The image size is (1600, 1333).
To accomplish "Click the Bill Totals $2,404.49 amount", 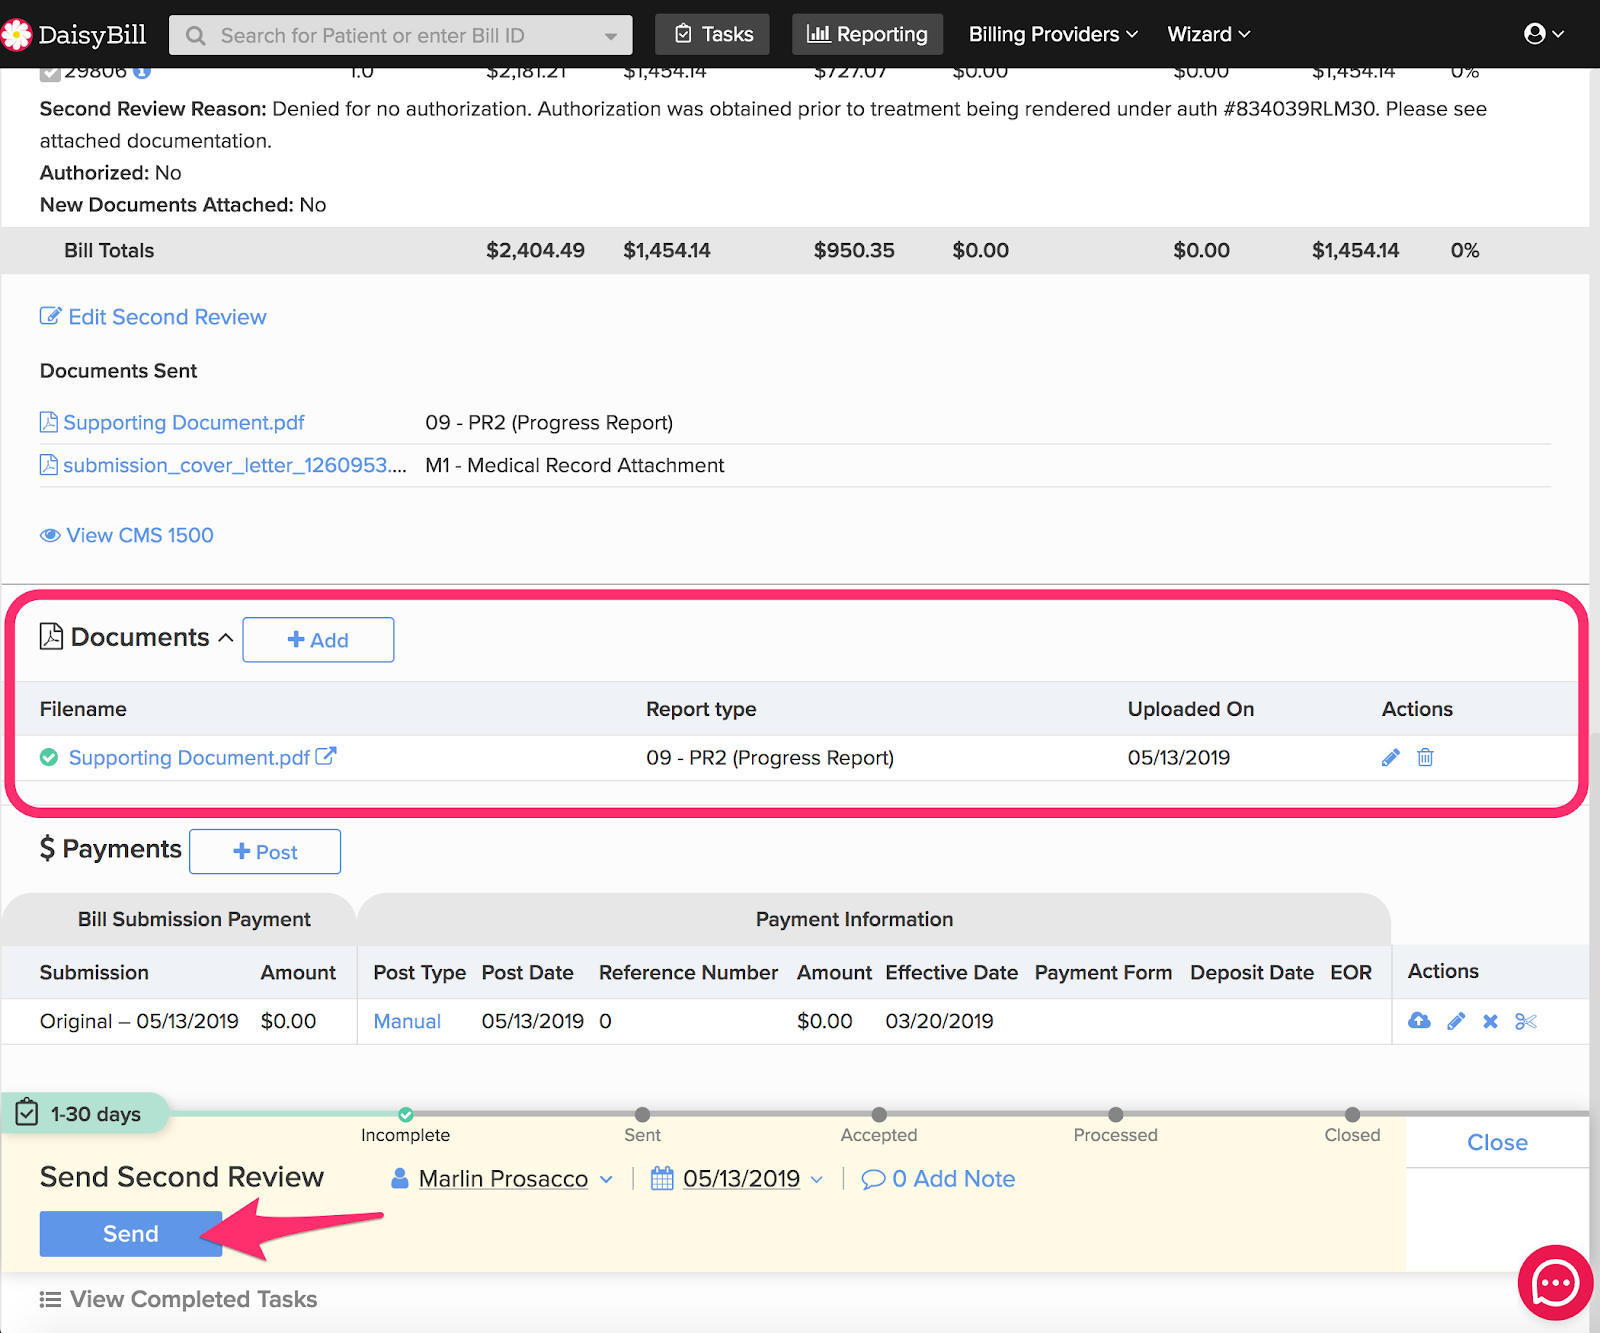I will [x=535, y=250].
